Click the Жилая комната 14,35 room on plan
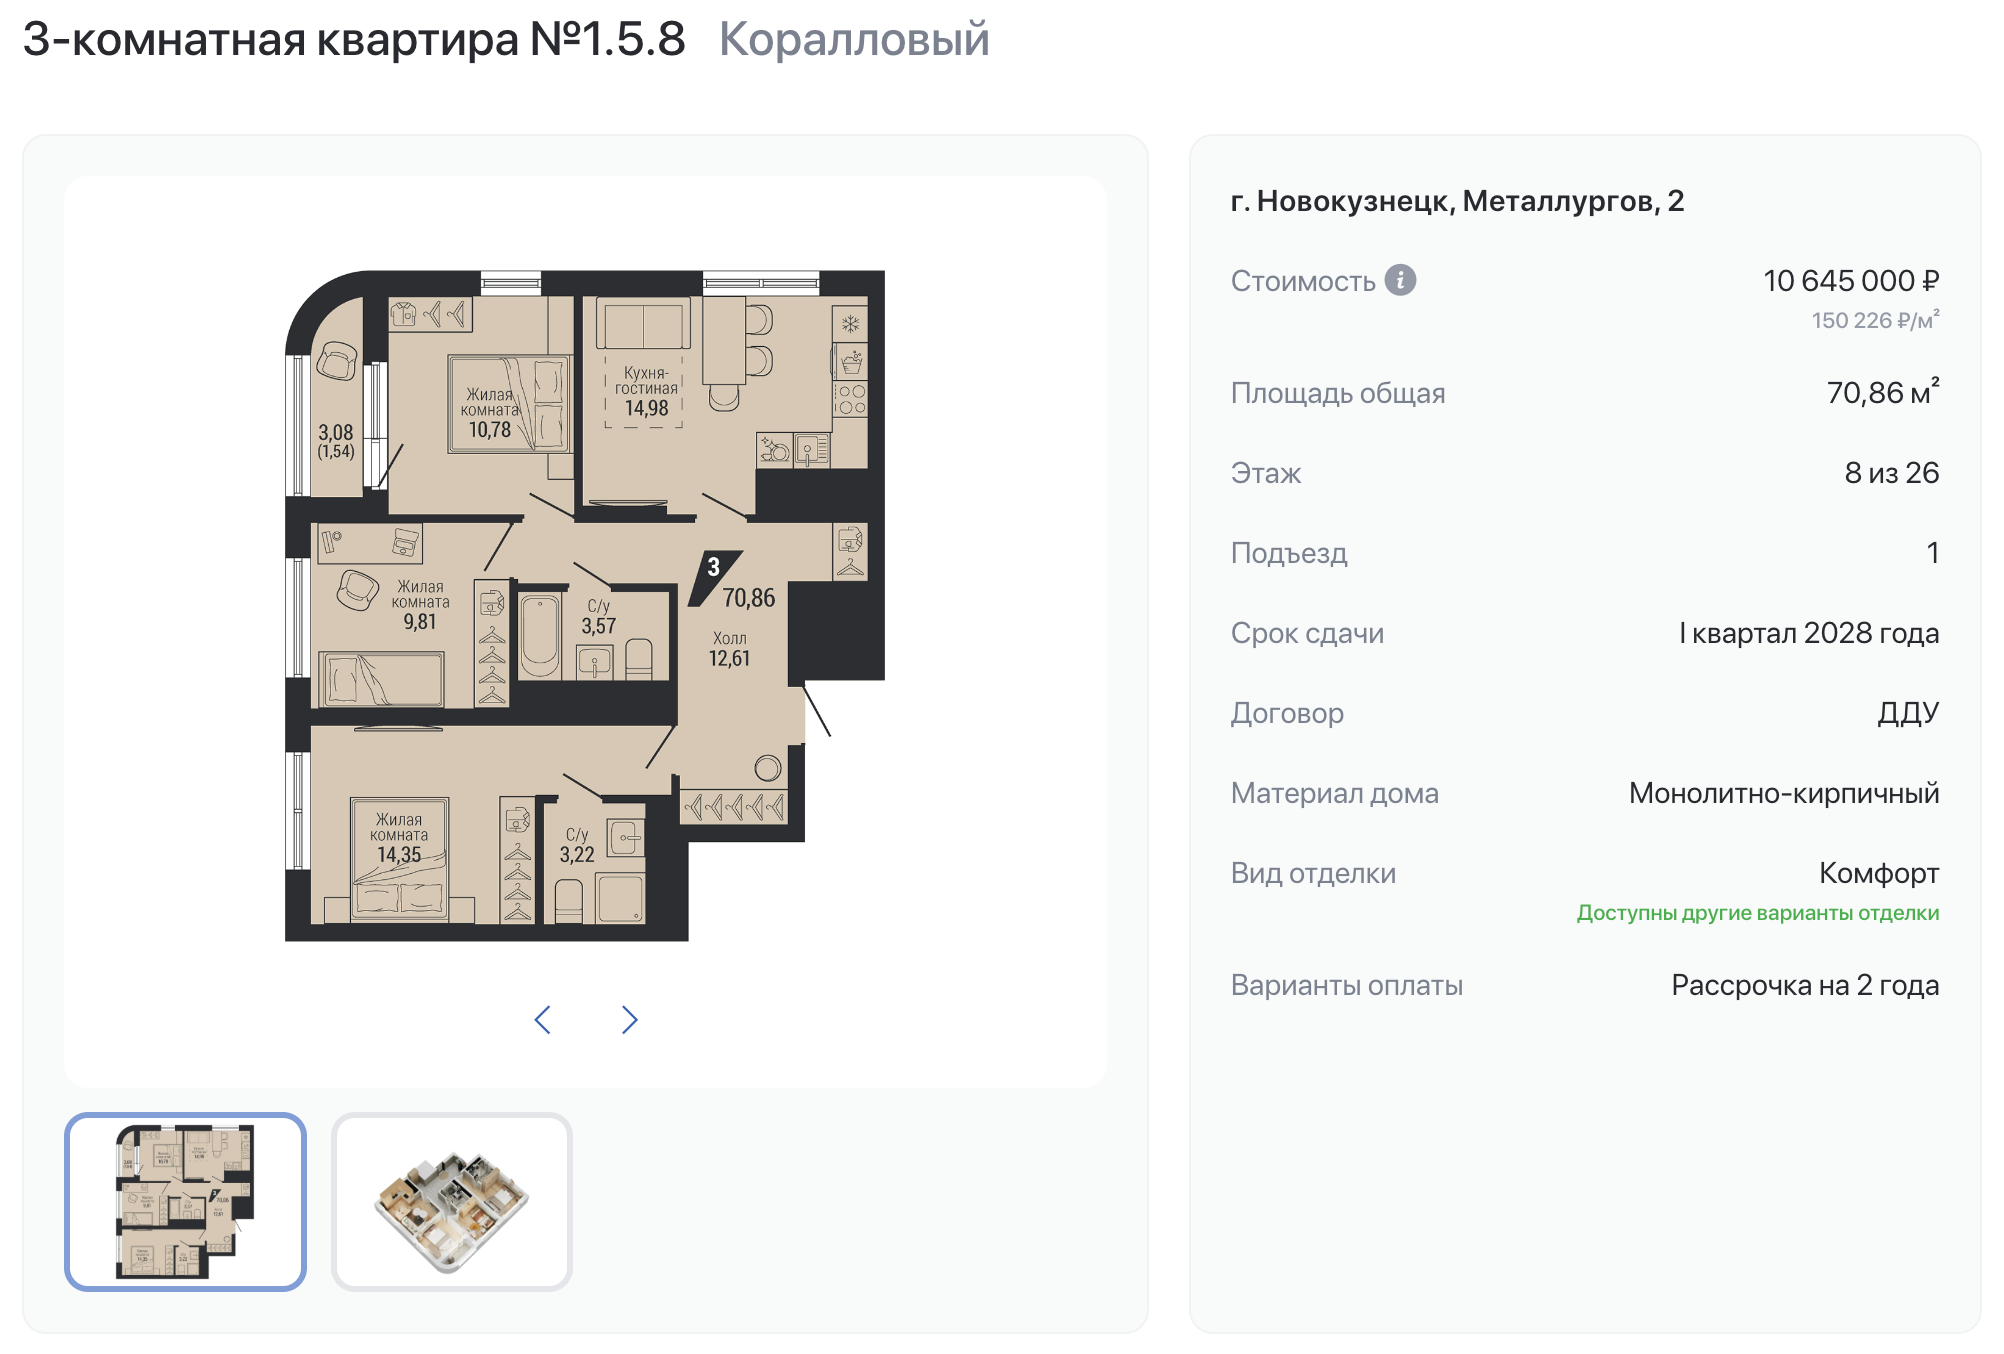The image size is (2004, 1354). tap(399, 838)
